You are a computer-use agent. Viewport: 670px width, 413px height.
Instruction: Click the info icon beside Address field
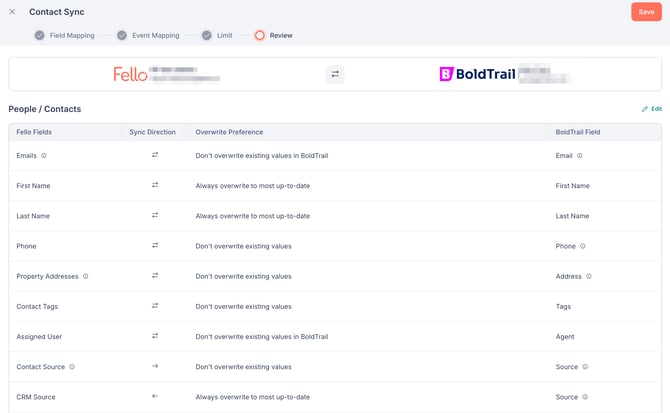pyautogui.click(x=589, y=276)
